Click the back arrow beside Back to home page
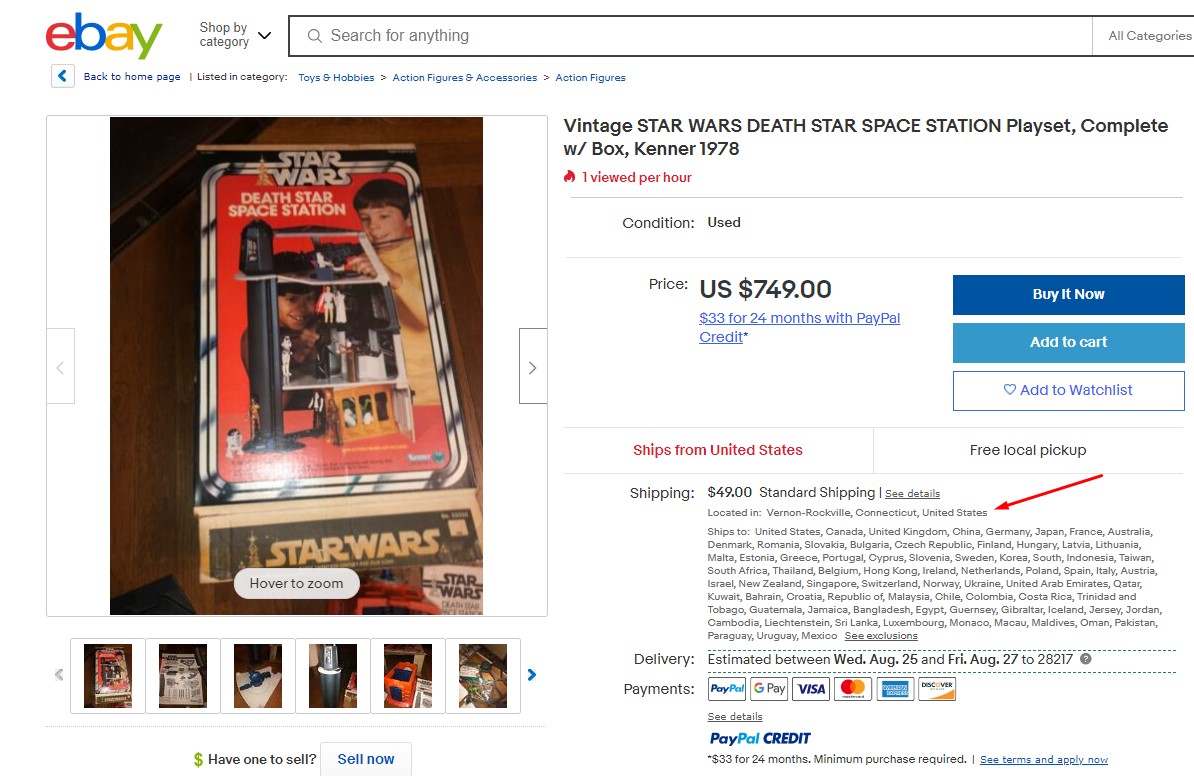Image resolution: width=1194 pixels, height=776 pixels. pyautogui.click(x=62, y=76)
